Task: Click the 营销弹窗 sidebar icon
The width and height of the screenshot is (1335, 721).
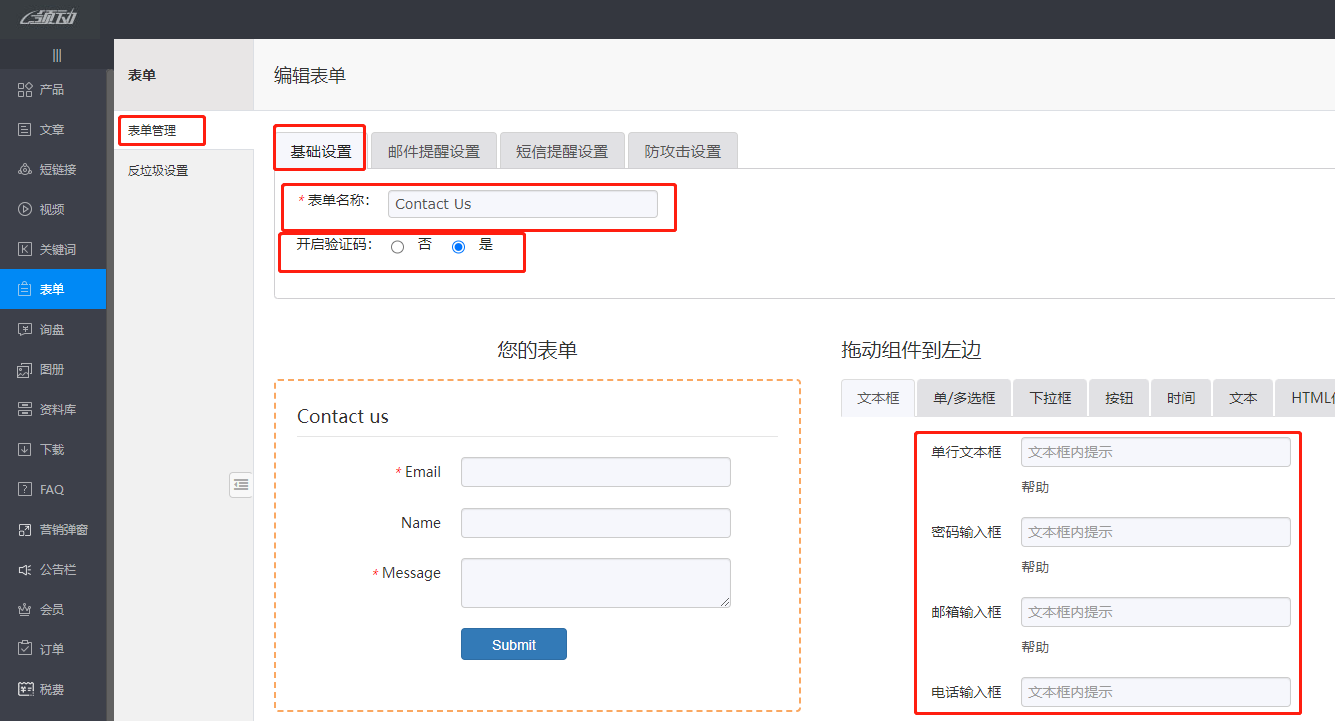Action: click(x=26, y=530)
